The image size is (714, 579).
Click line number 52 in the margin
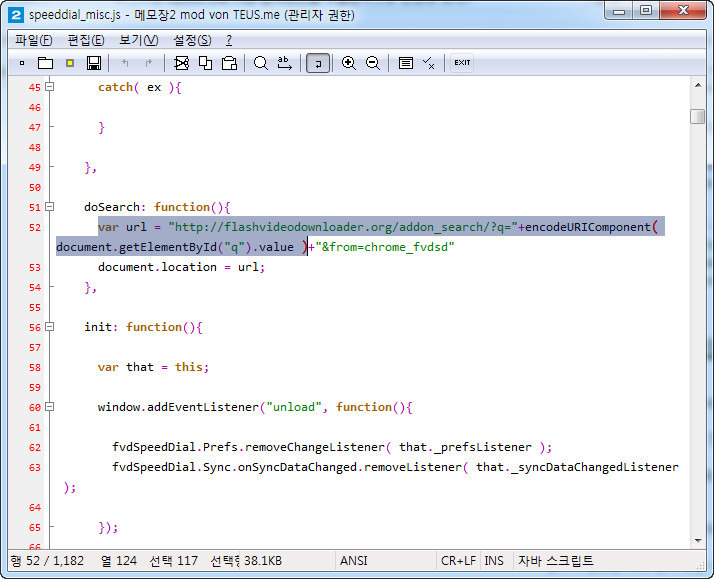[35, 227]
